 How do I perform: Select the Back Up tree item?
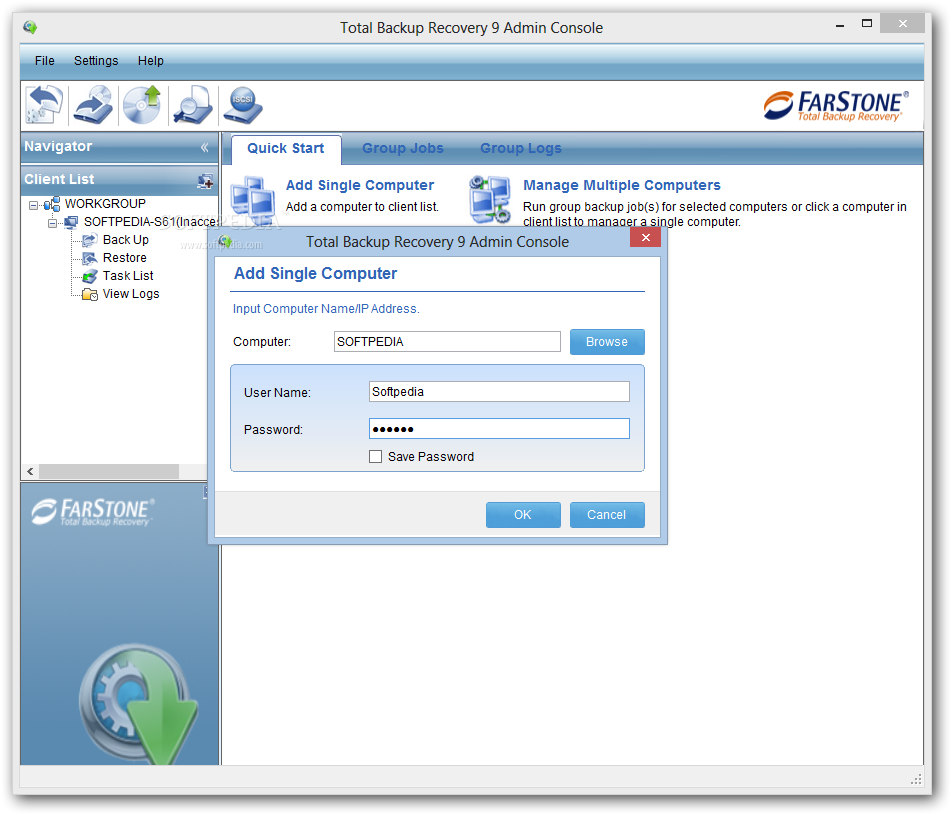coord(126,240)
